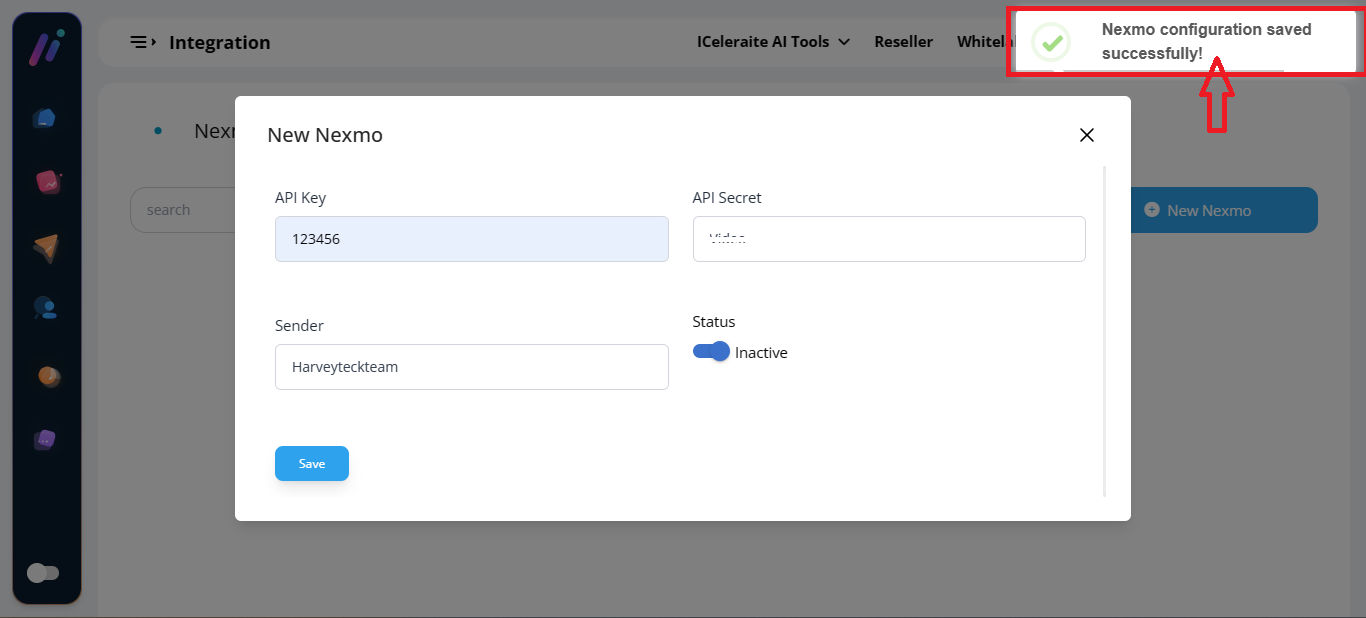The width and height of the screenshot is (1366, 618).
Task: Collapse sidebar using hamburger menu icon
Action: (142, 42)
